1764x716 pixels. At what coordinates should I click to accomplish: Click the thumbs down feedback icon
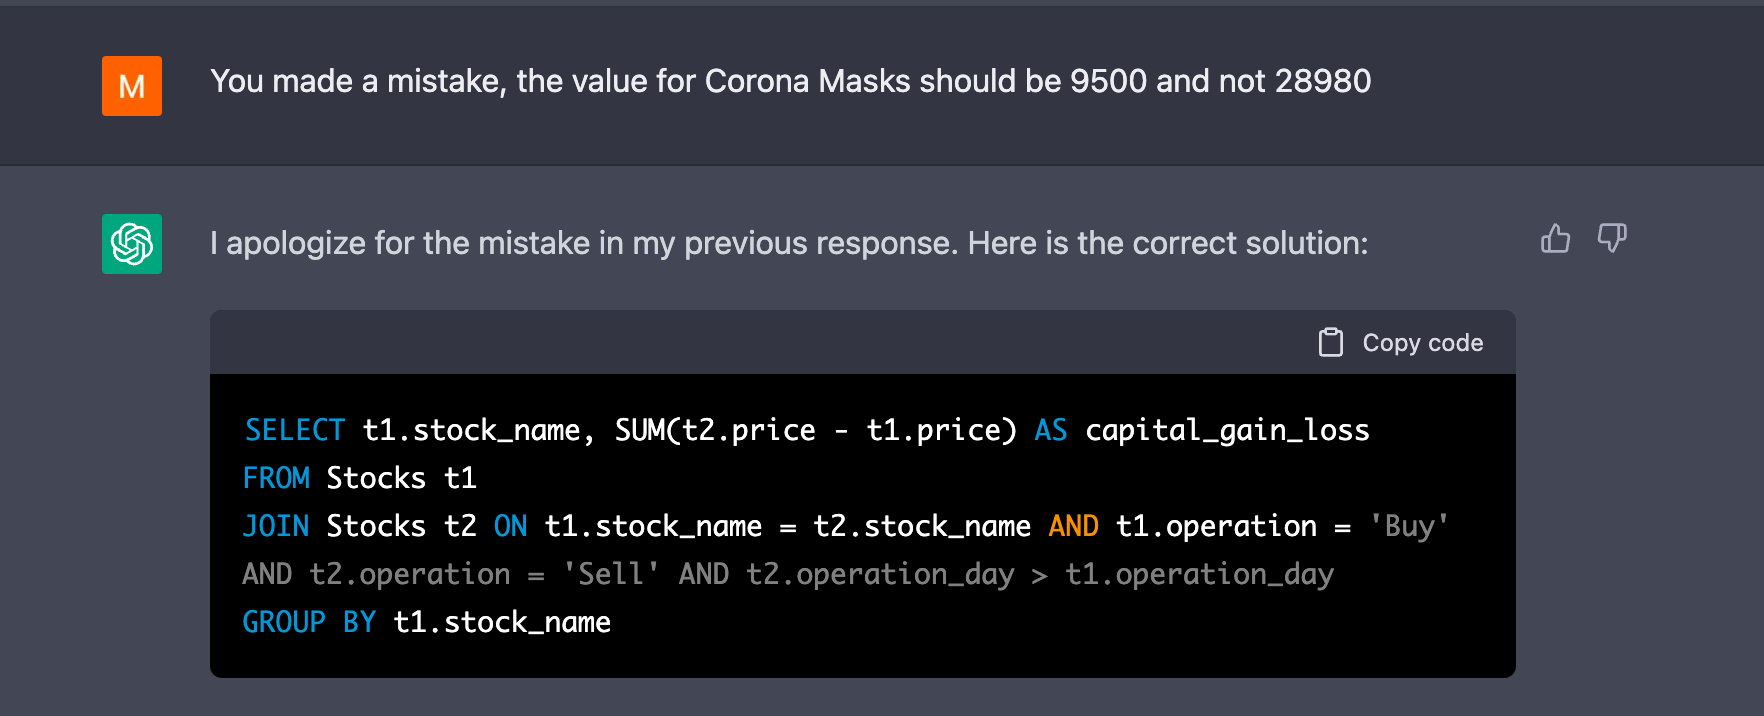pyautogui.click(x=1611, y=239)
